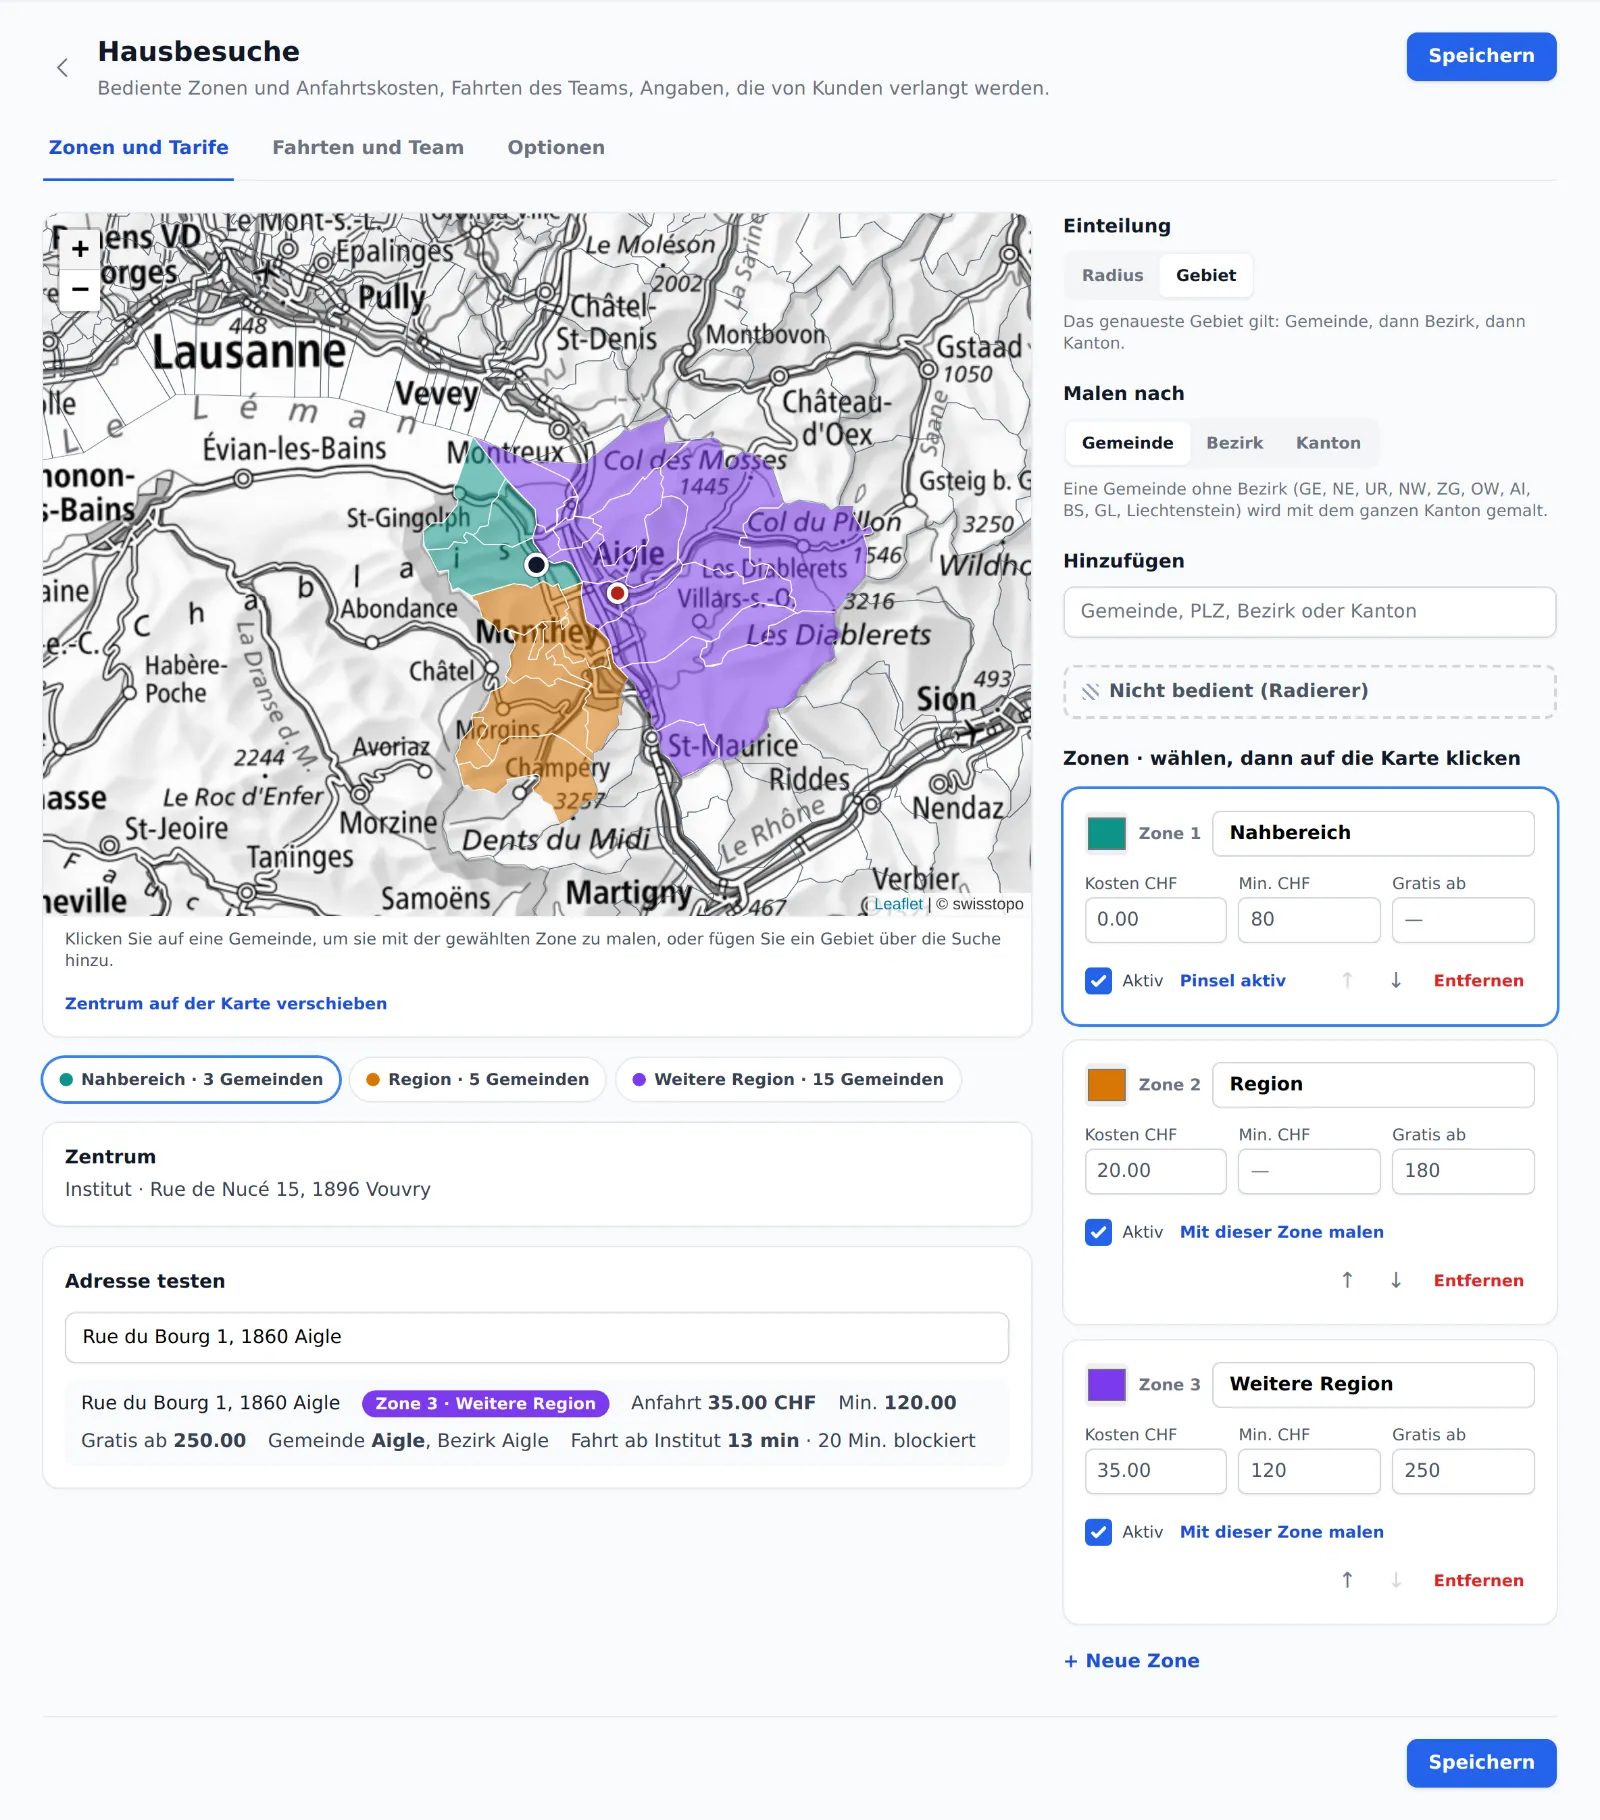This screenshot has width=1600, height=1820.
Task: Edit Zone 3 Gratis ab field 250
Action: (x=1463, y=1471)
